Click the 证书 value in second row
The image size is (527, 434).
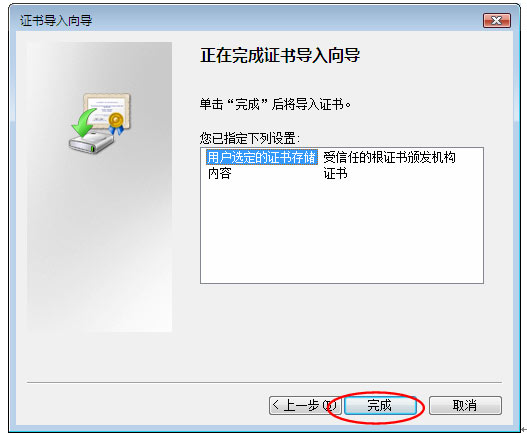(x=335, y=173)
